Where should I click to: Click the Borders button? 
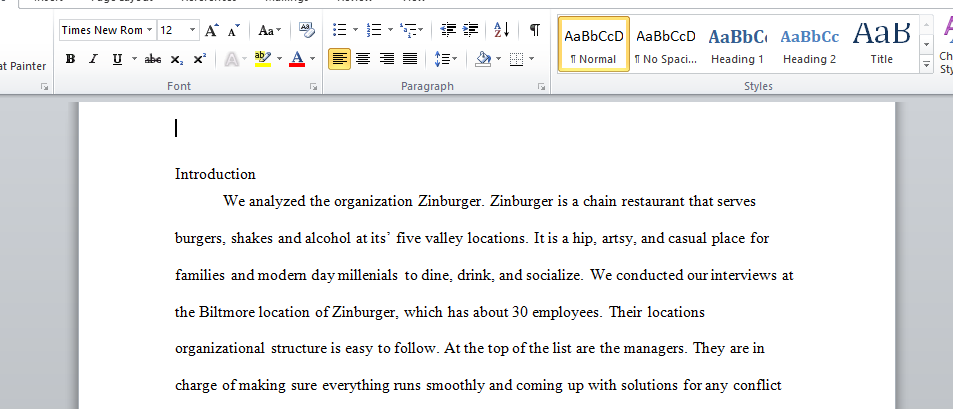pyautogui.click(x=517, y=59)
